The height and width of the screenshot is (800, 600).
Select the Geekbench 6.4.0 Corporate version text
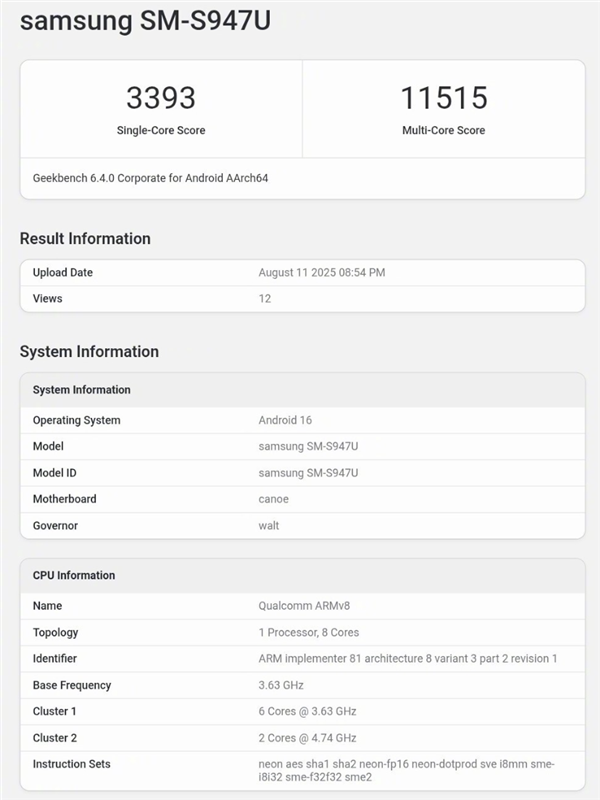[x=151, y=178]
